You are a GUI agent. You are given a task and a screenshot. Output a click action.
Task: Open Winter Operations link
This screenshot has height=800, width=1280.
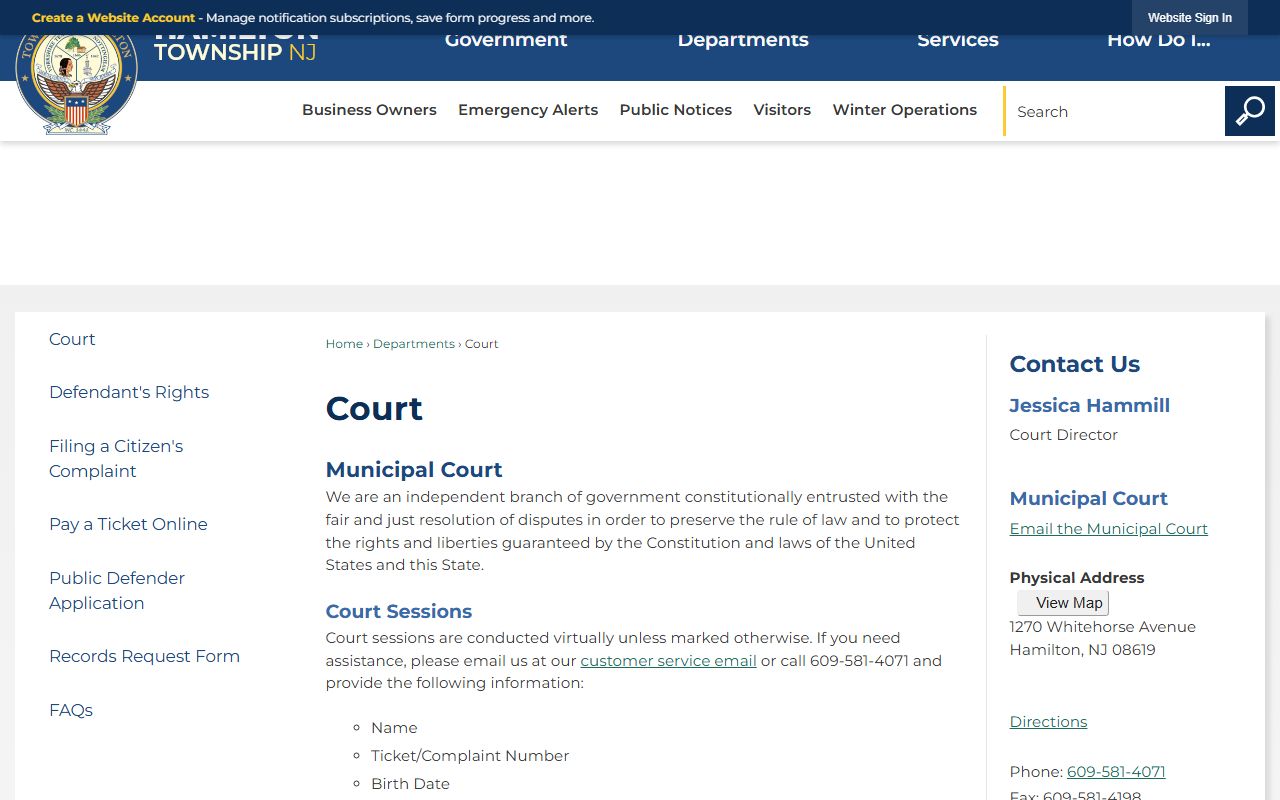[x=904, y=110]
